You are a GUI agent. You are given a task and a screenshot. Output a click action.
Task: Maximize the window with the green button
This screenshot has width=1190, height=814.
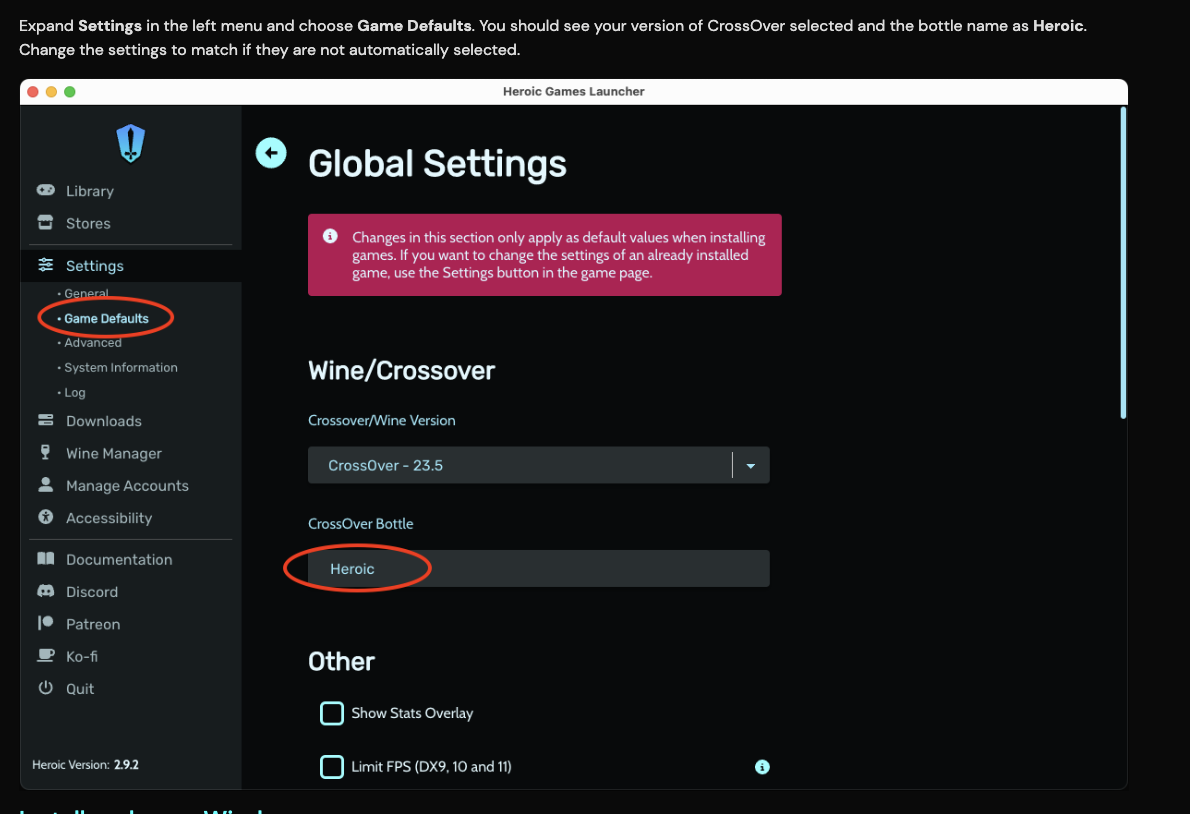click(70, 92)
